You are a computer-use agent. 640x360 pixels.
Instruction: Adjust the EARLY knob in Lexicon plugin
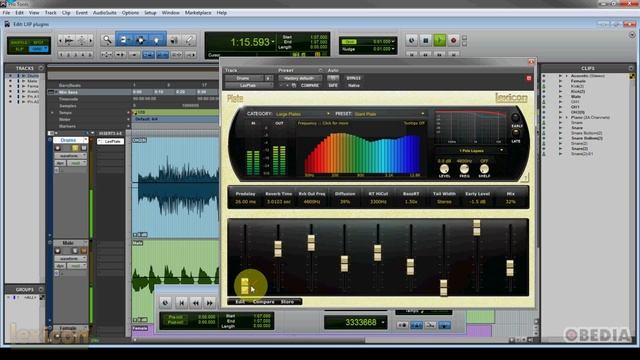coord(516,118)
